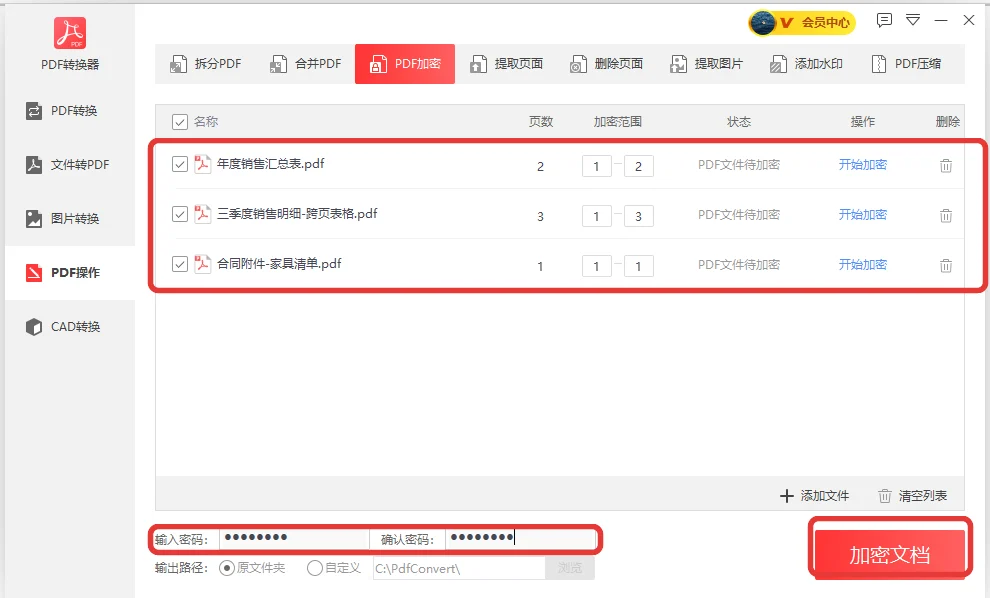Edit end page field for 年度销售汇总表.pdf

tap(638, 166)
